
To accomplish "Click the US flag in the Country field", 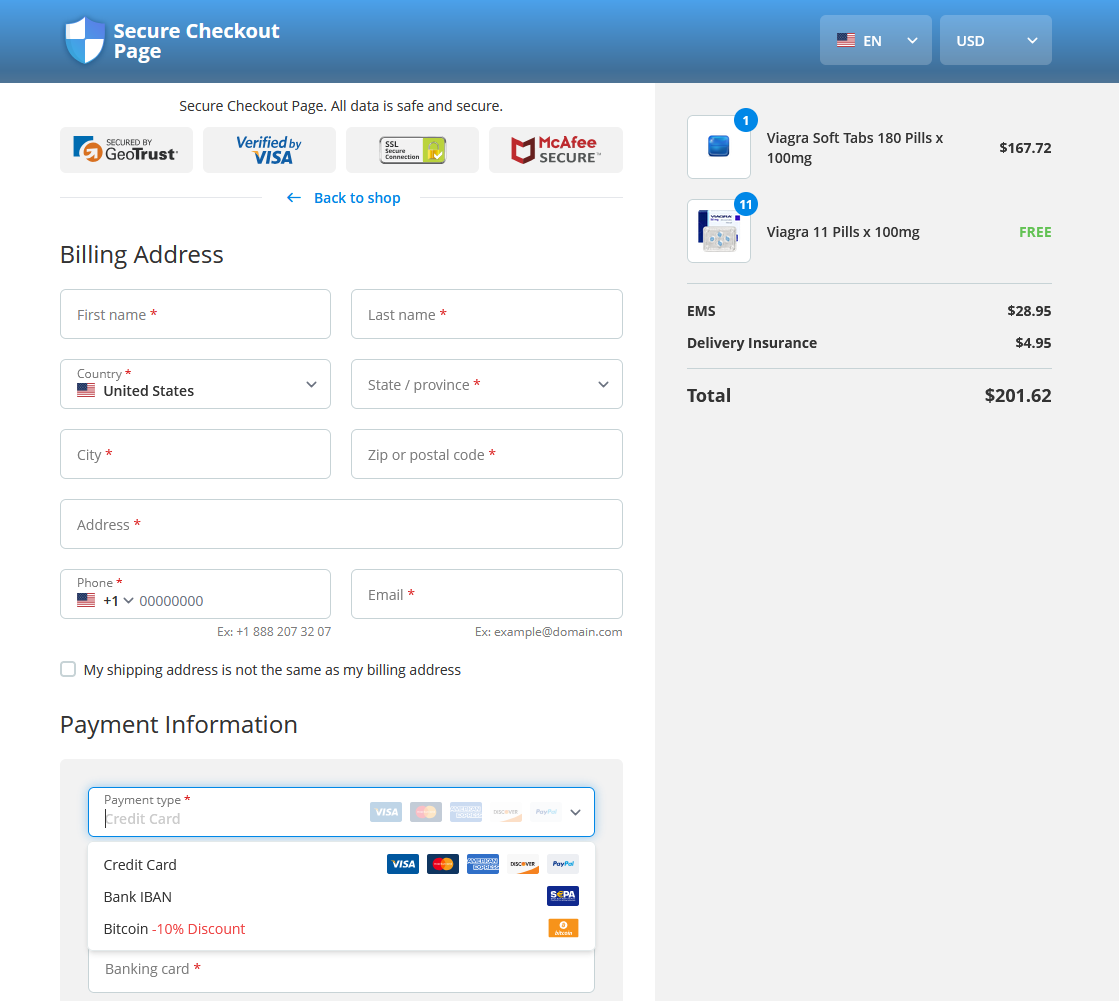I will click(x=86, y=390).
